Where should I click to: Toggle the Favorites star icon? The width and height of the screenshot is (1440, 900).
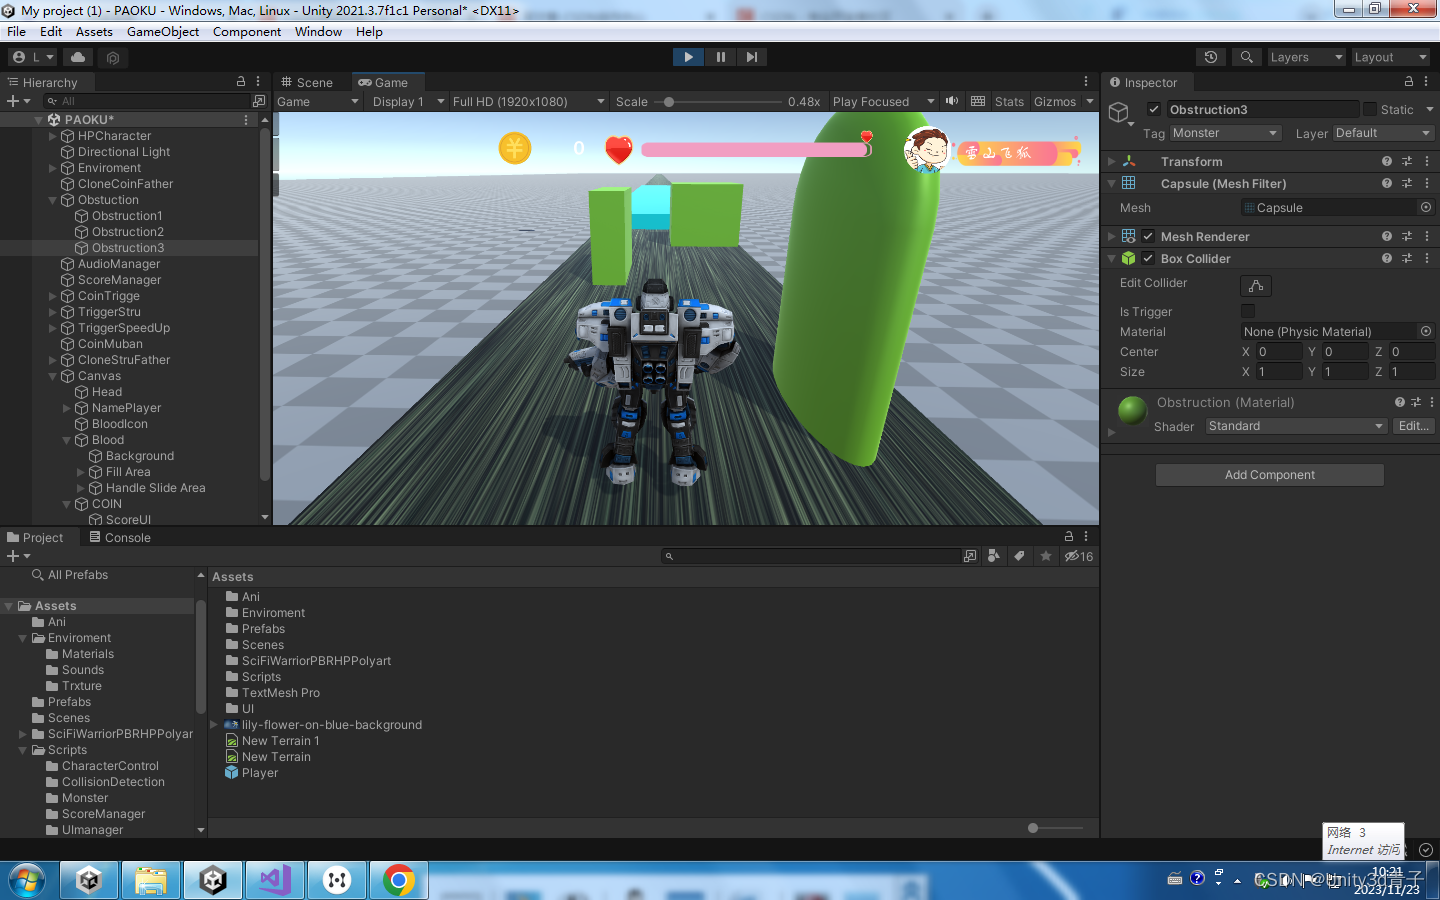pos(1046,556)
